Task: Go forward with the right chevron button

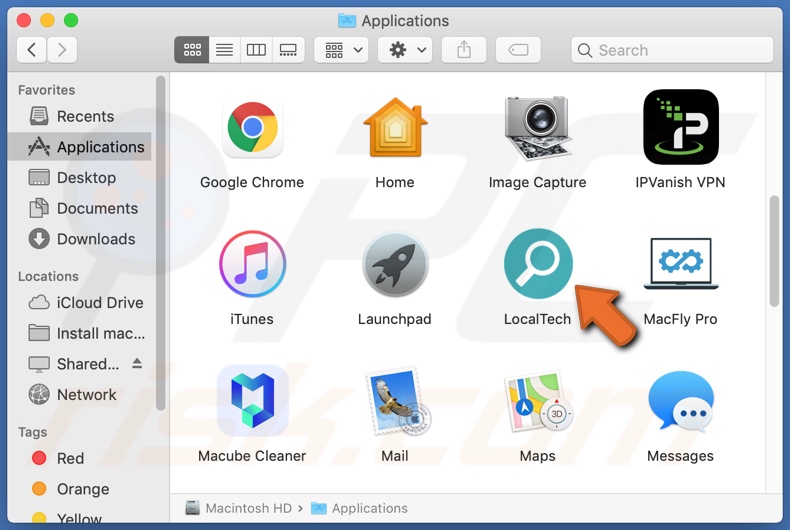Action: point(62,50)
